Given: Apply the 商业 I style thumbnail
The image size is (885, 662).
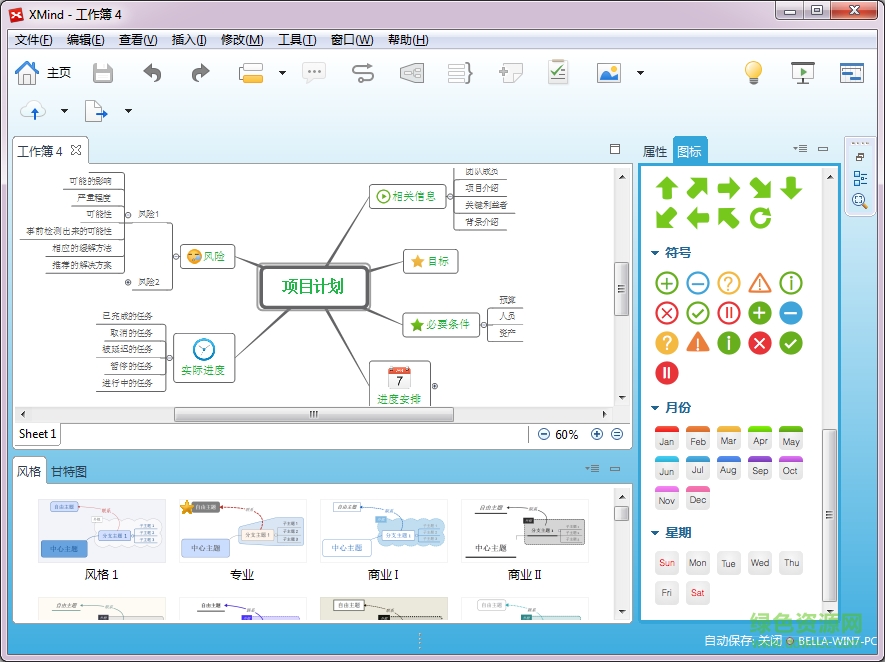Looking at the screenshot, I should [x=383, y=531].
